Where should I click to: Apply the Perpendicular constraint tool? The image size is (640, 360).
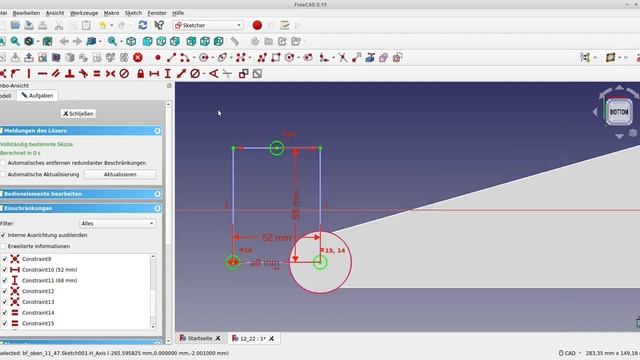[69, 73]
